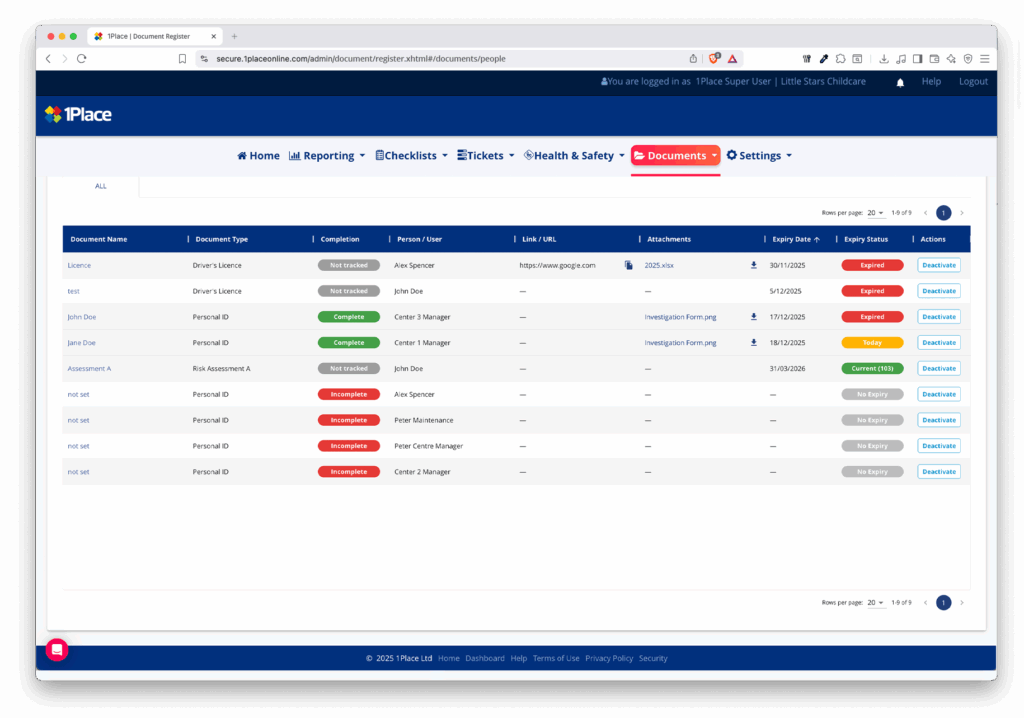The image size is (1024, 718).
Task: Download Investigation Form.png for Jane Doe
Action: (754, 342)
